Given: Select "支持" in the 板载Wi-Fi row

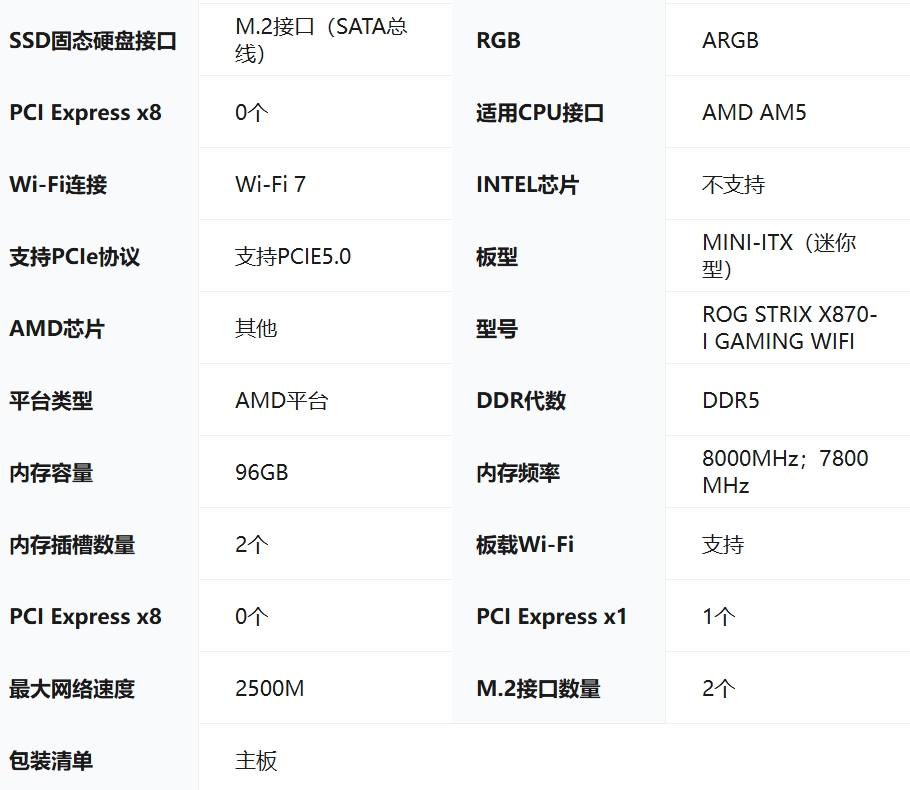Looking at the screenshot, I should (x=723, y=544).
